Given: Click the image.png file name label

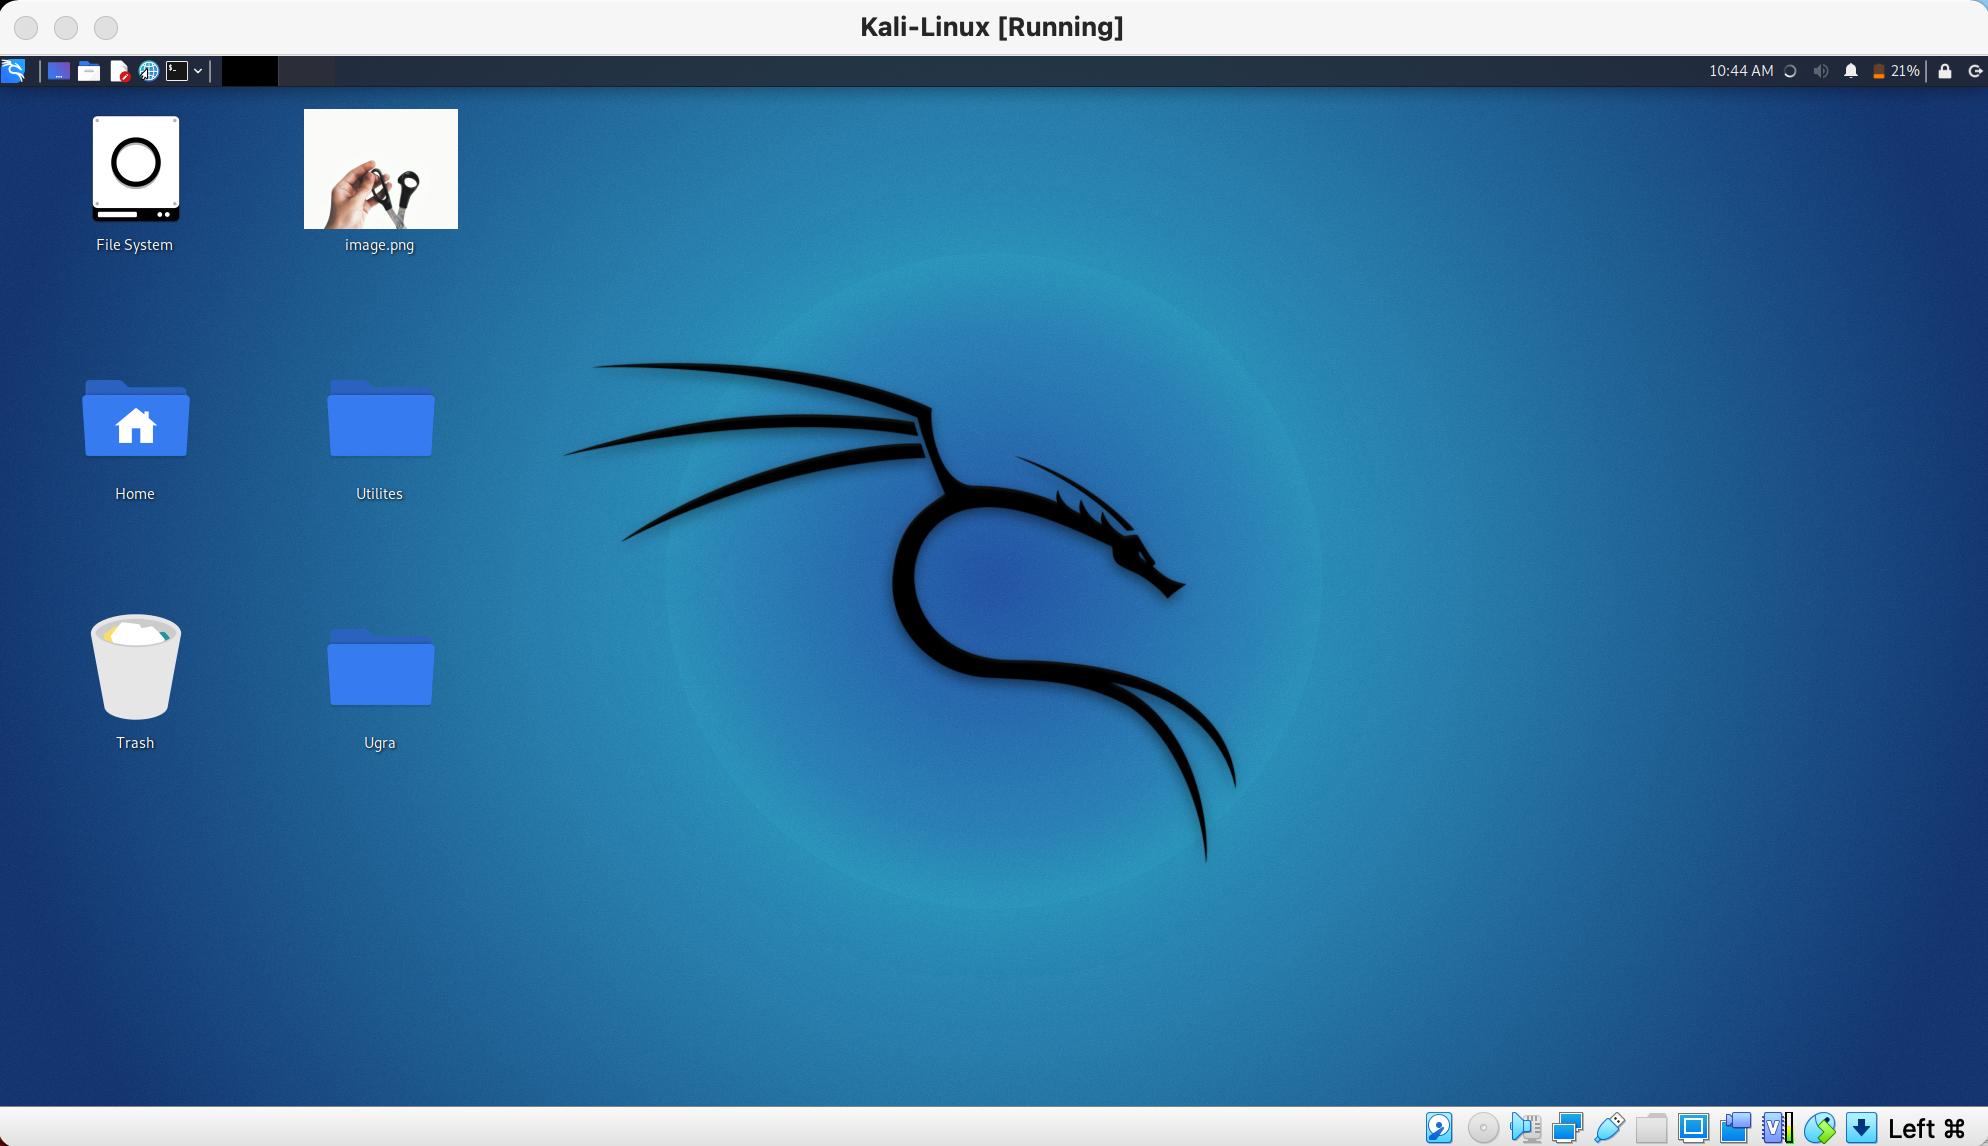Looking at the screenshot, I should tap(379, 245).
